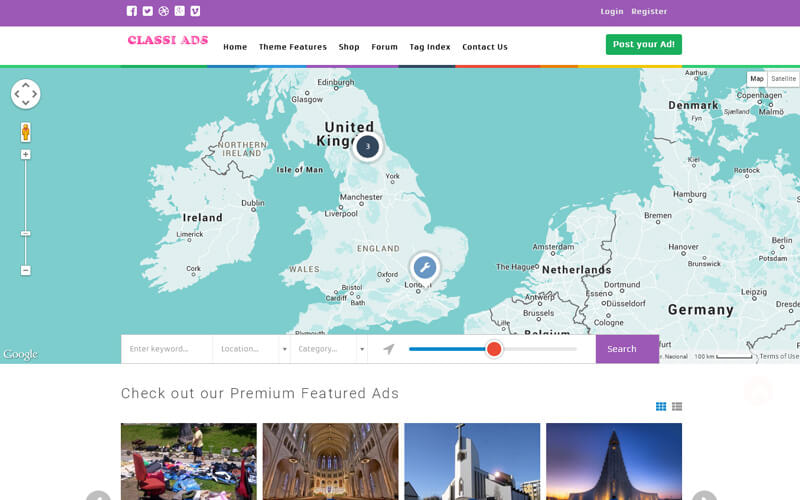Image resolution: width=800 pixels, height=500 pixels.
Task: Click the Dublin label on the map
Action: click(253, 203)
